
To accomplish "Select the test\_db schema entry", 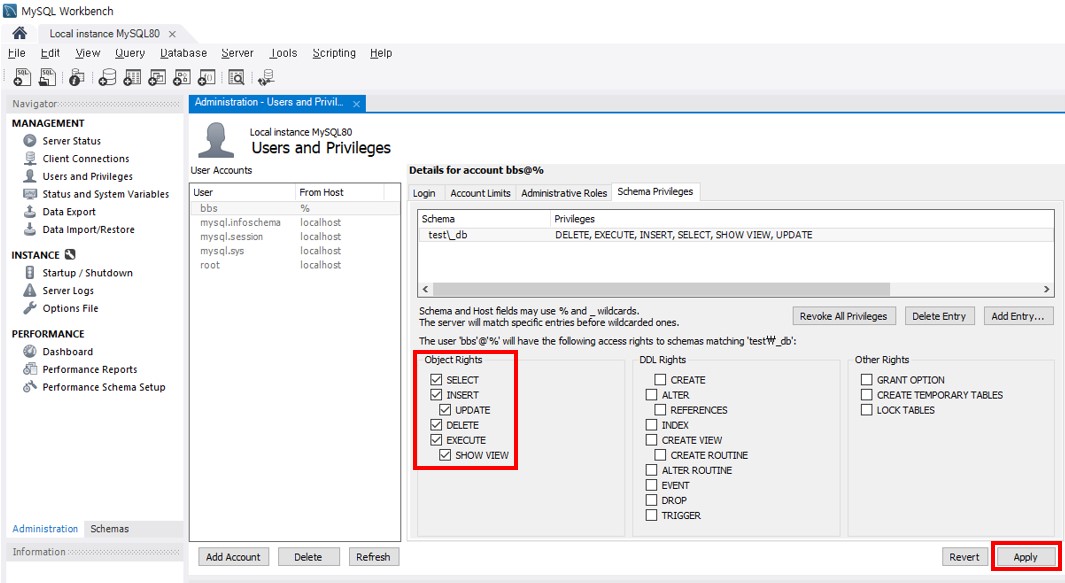I will pos(735,234).
